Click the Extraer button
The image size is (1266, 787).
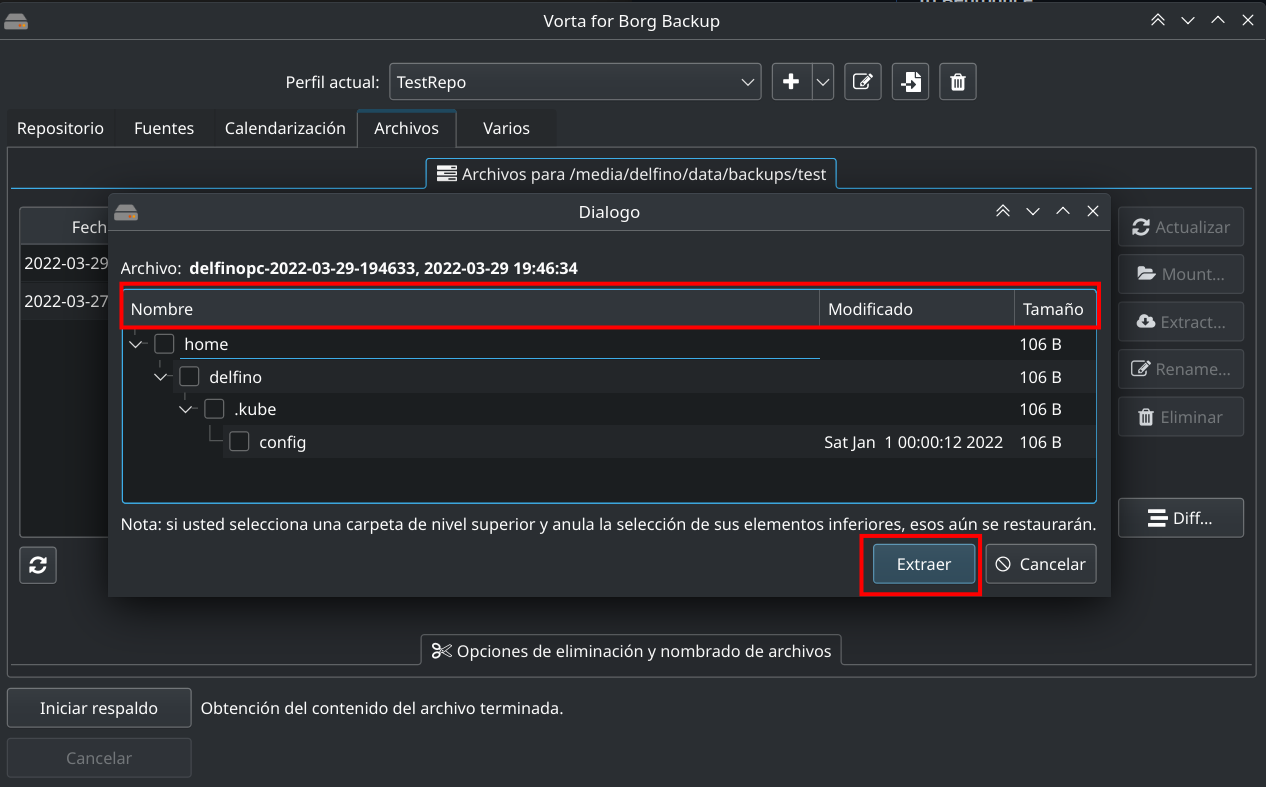click(x=924, y=564)
